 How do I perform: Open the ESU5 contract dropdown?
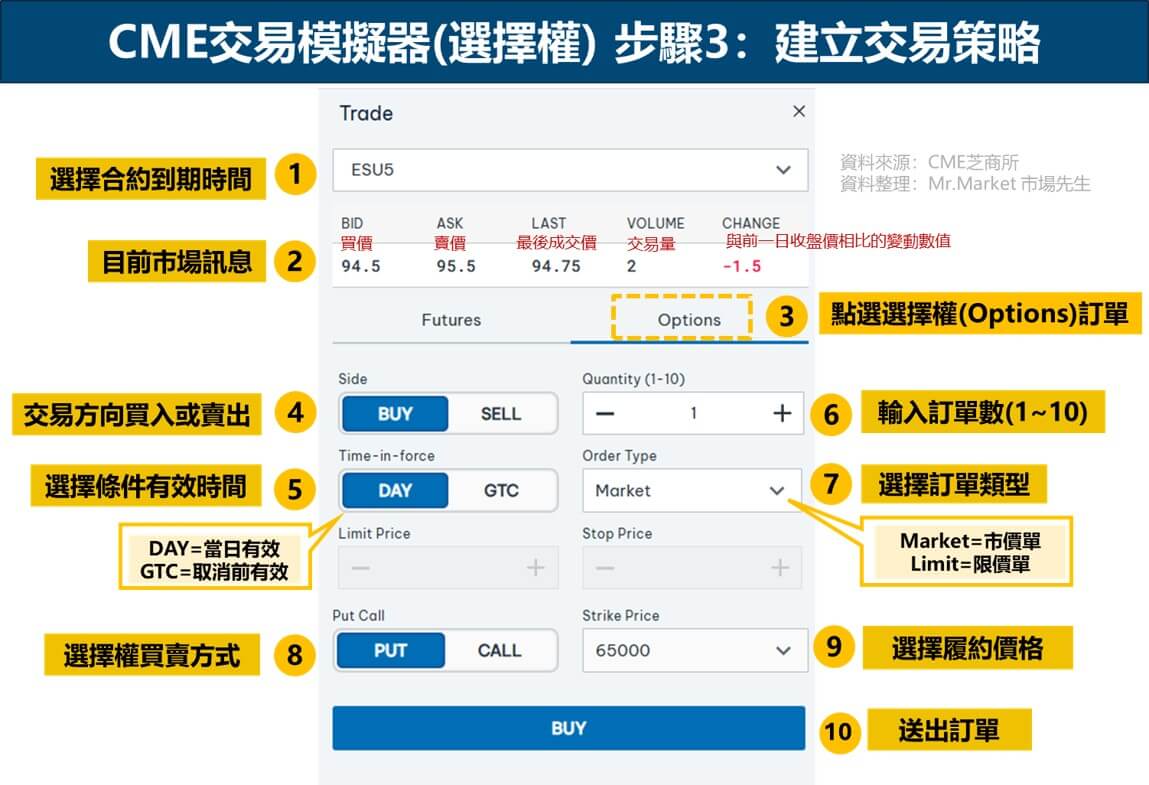[570, 170]
